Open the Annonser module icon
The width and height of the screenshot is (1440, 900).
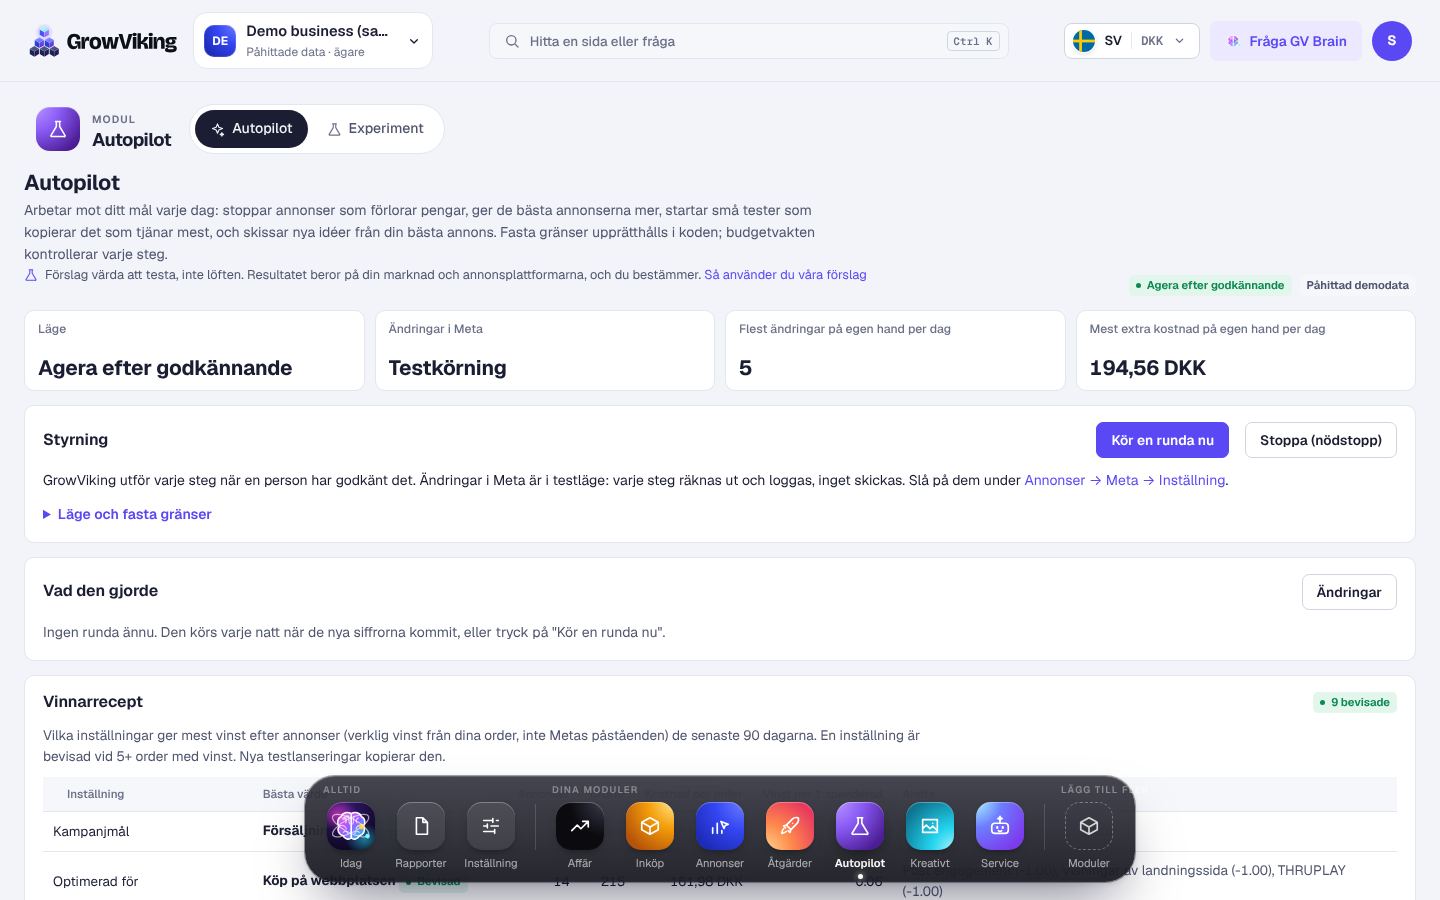(720, 826)
